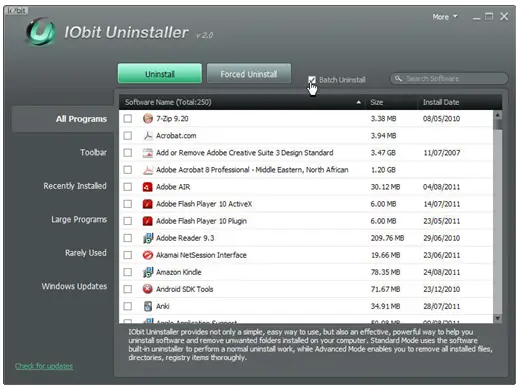Select the Amazon Kindle program name
The width and height of the screenshot is (517, 387).
coord(179,272)
